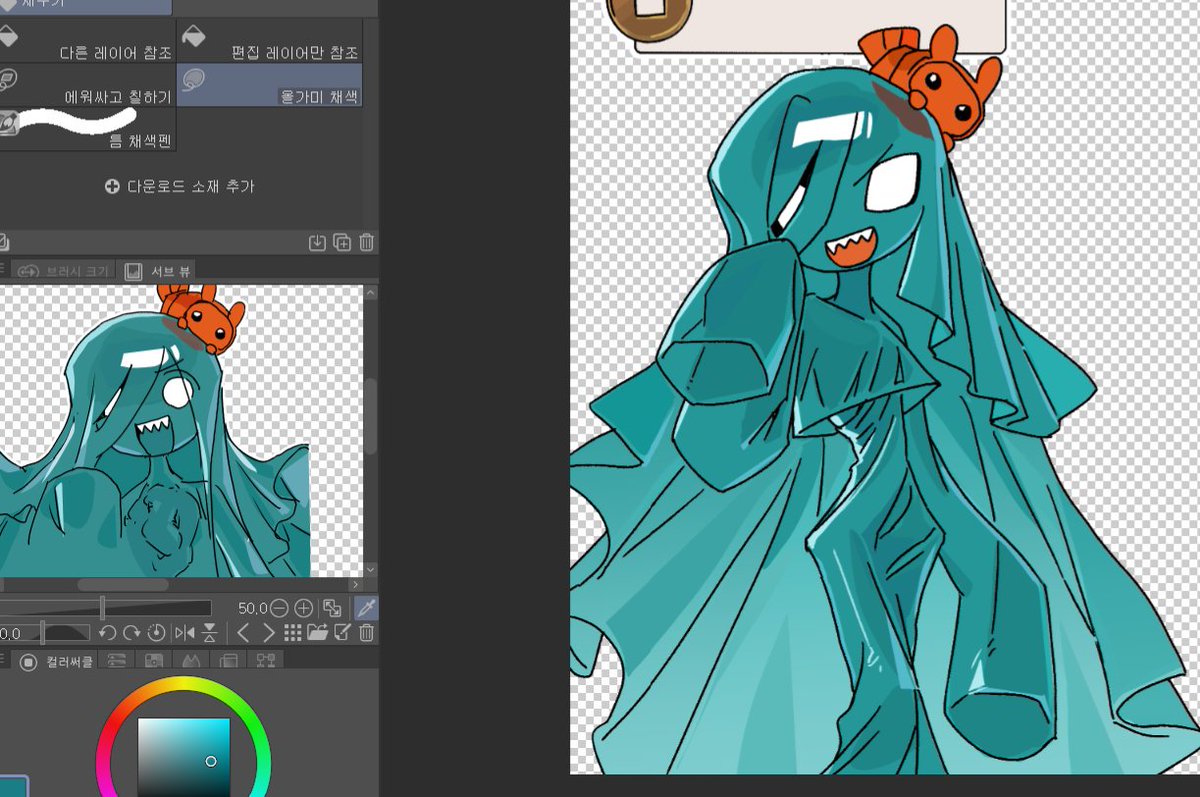Zoom out the Sub View image

(279, 608)
